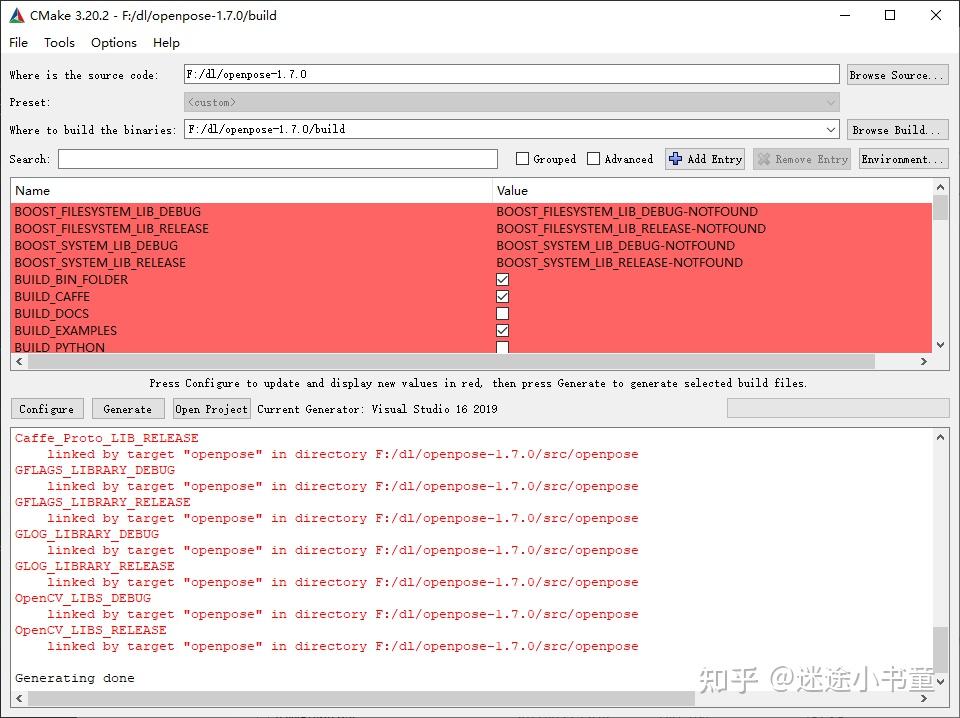The height and width of the screenshot is (718, 960).
Task: Check the BUILD_DOCS option
Action: (501, 313)
